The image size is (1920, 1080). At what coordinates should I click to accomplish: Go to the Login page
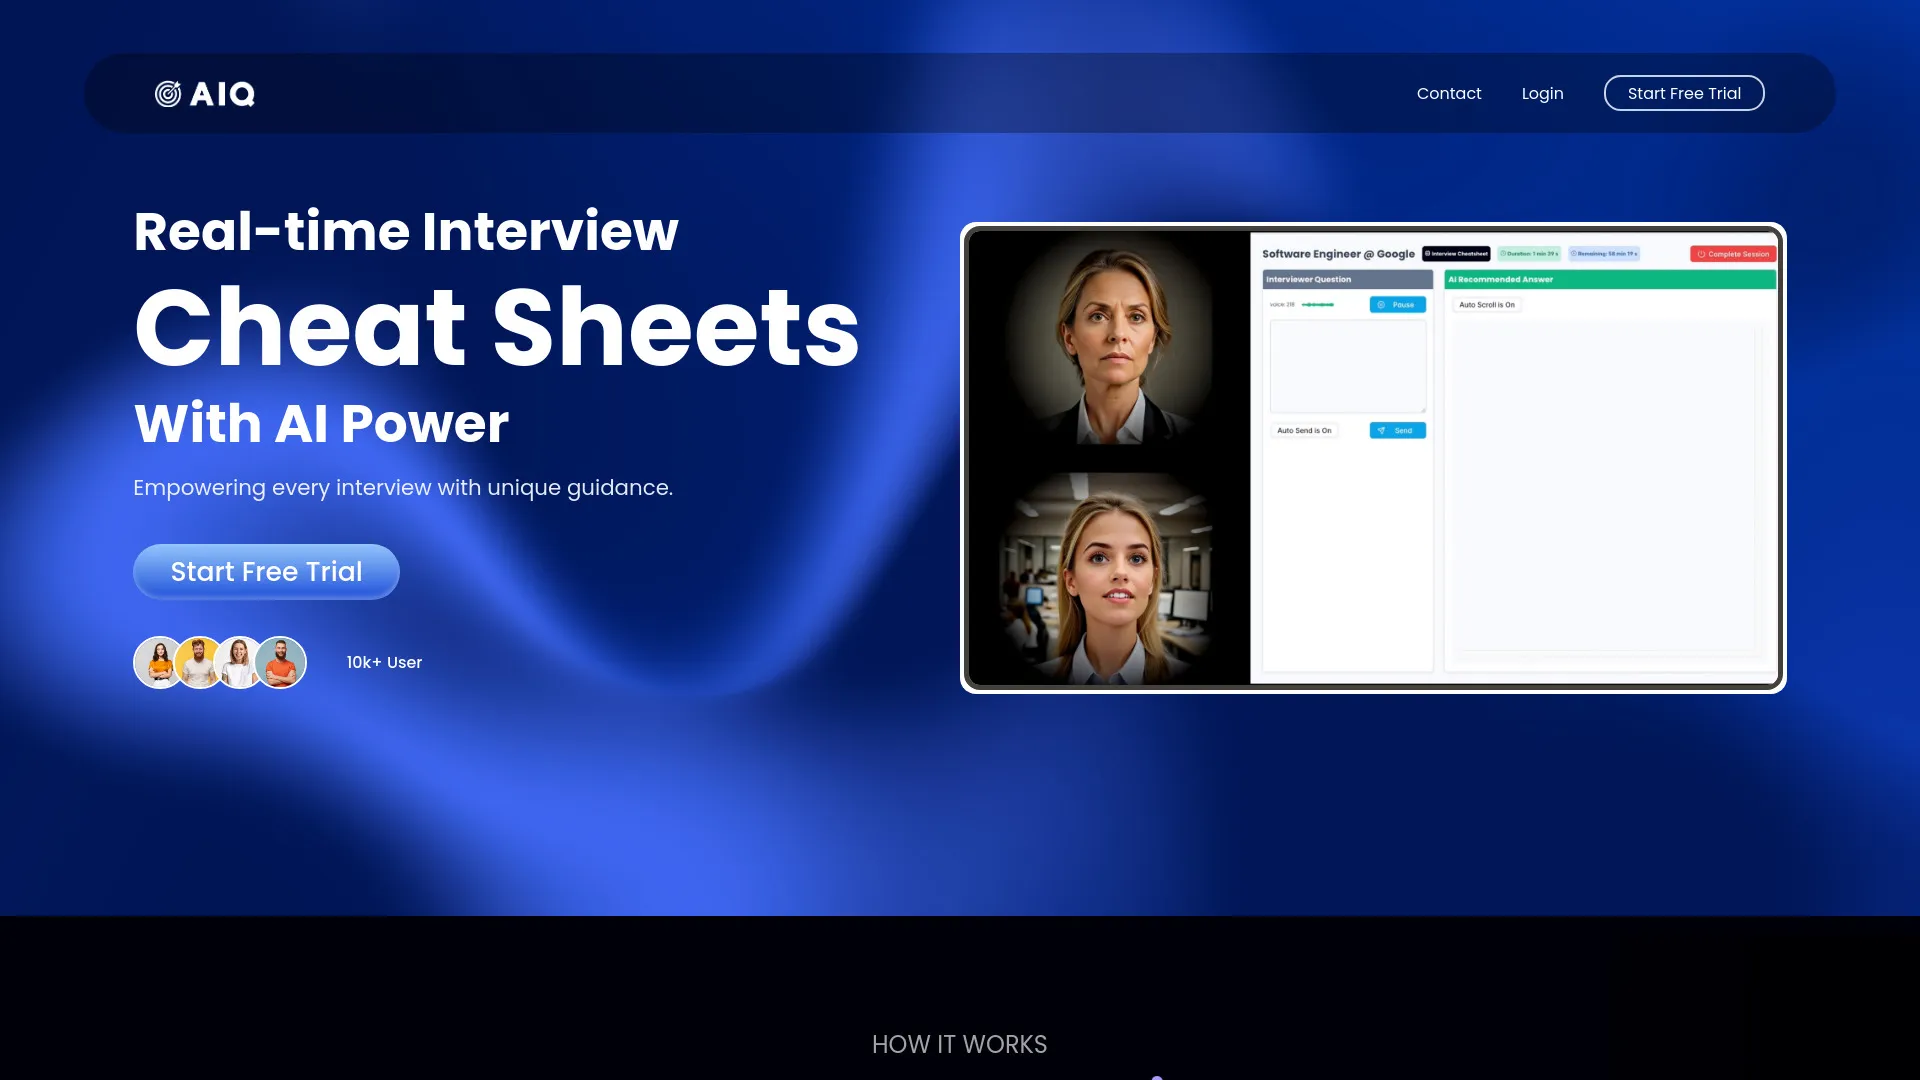tap(1542, 93)
